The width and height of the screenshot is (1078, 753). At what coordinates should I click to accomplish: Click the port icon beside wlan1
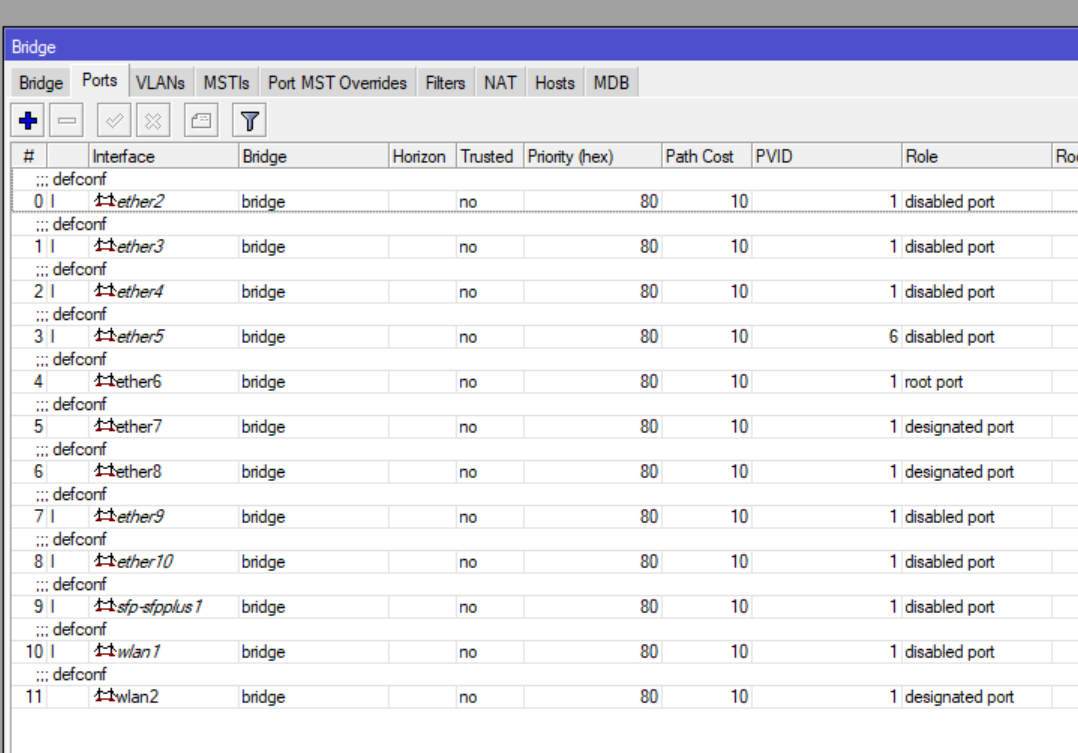[104, 651]
